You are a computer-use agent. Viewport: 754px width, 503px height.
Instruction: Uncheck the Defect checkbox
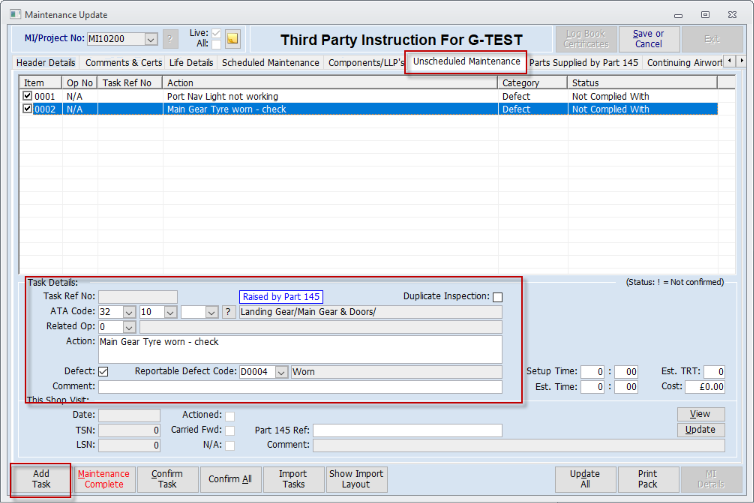coord(104,372)
